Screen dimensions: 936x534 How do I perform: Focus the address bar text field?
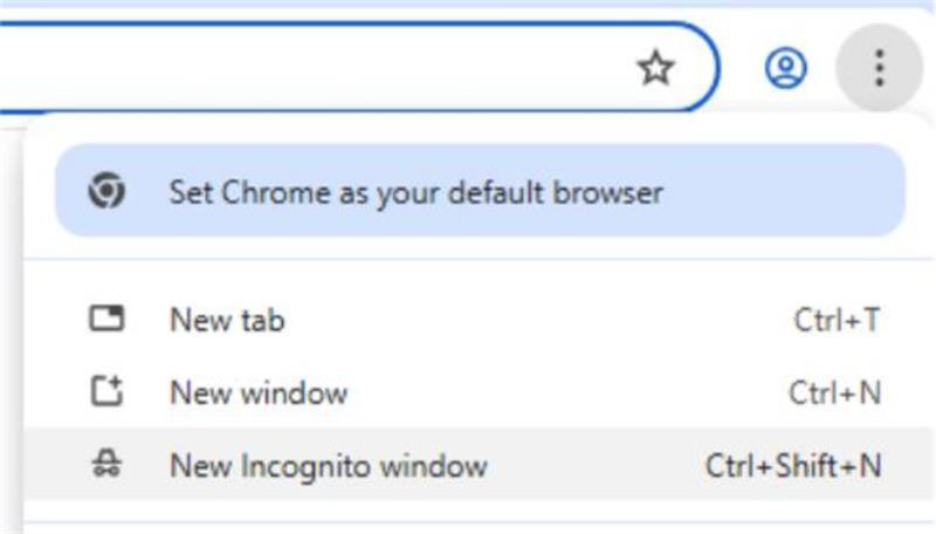pyautogui.click(x=310, y=68)
